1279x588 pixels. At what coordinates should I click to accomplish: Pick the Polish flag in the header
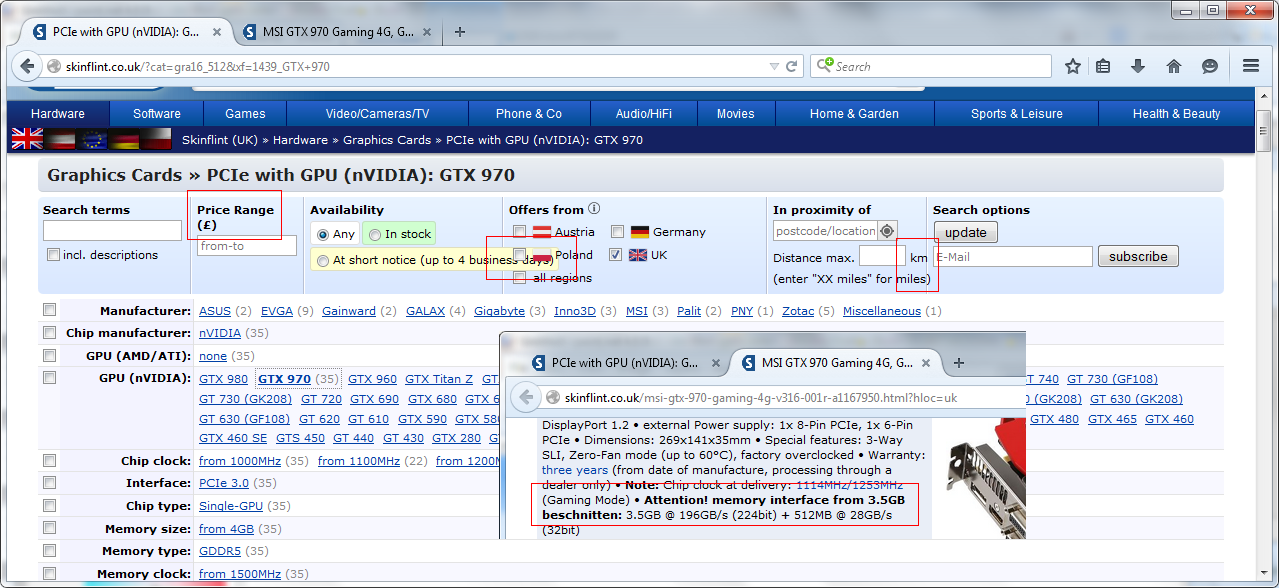pyautogui.click(x=157, y=140)
